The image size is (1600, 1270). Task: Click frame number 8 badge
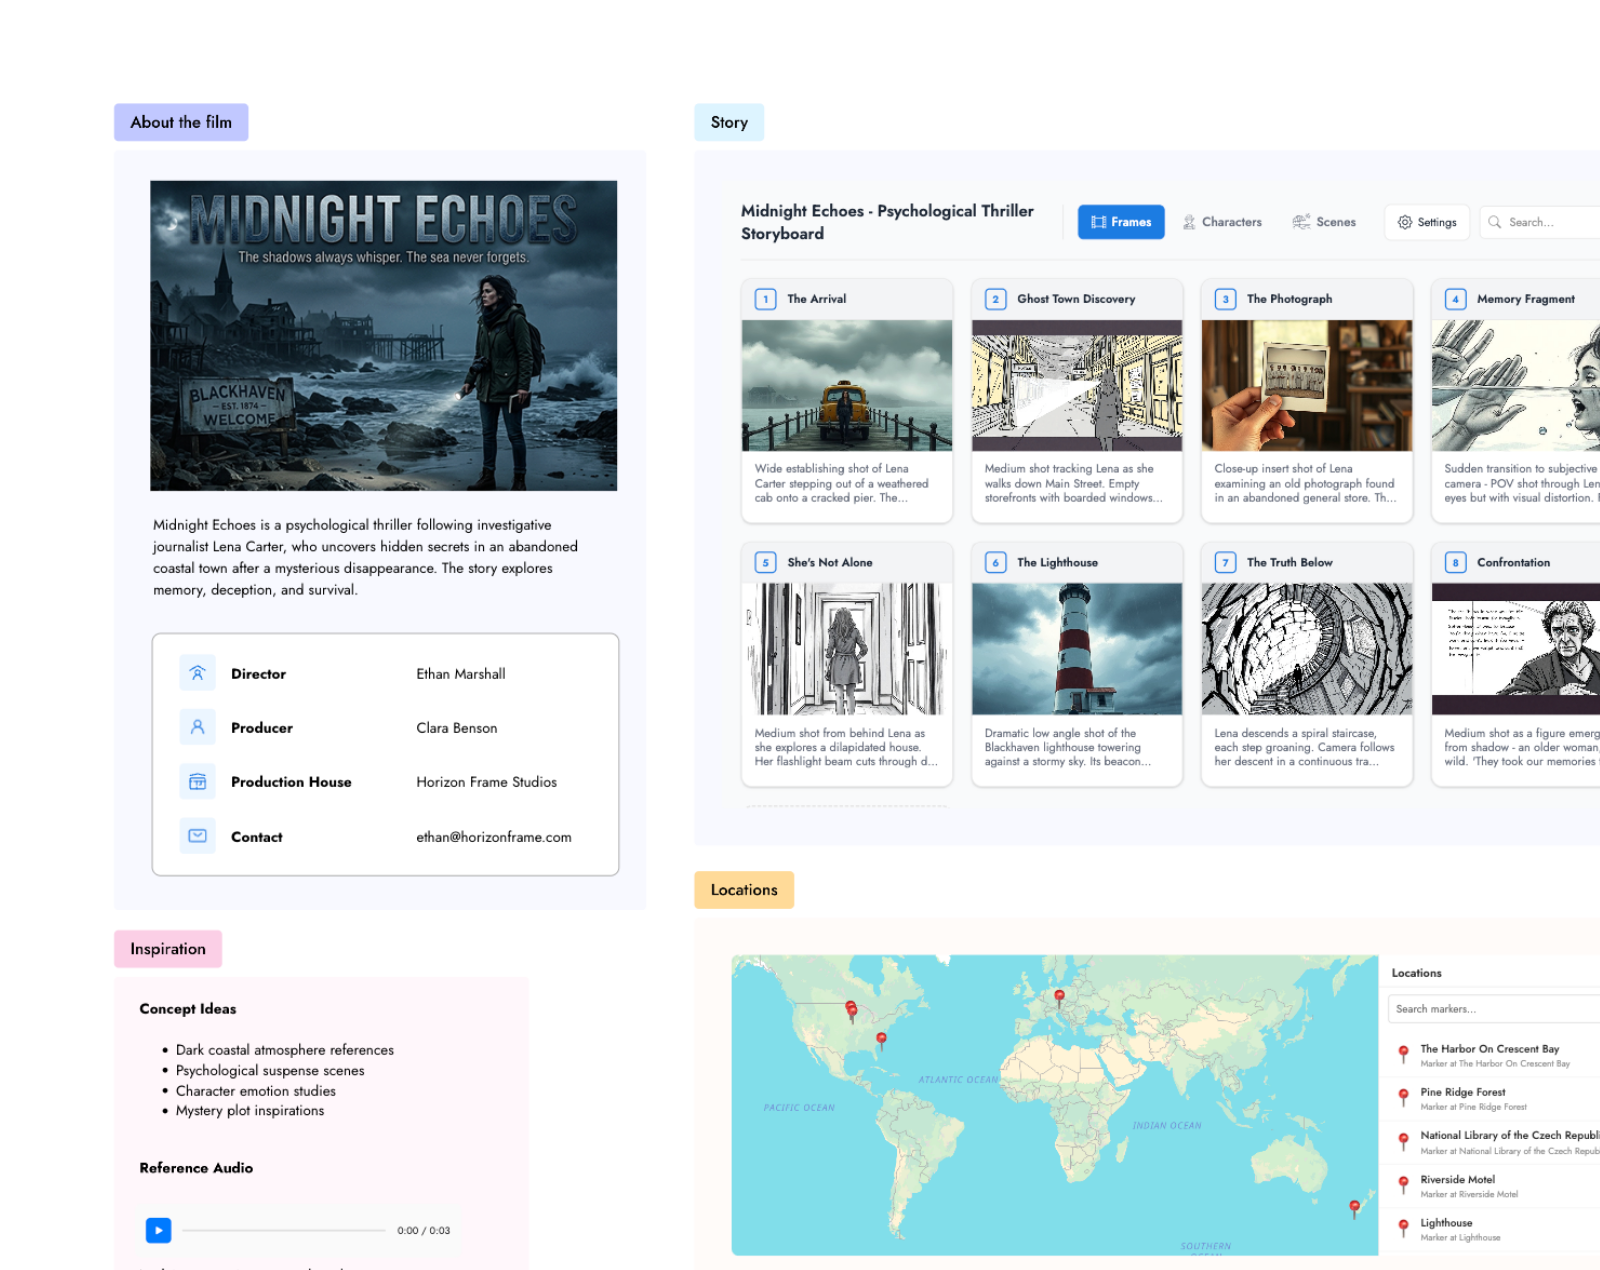1456,563
